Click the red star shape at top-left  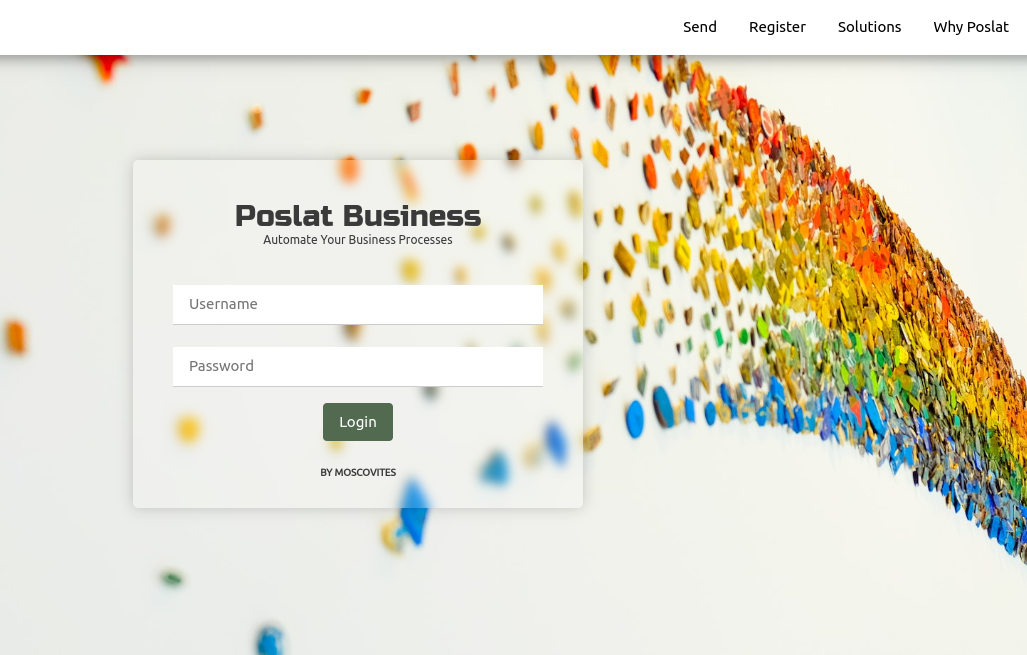[109, 67]
